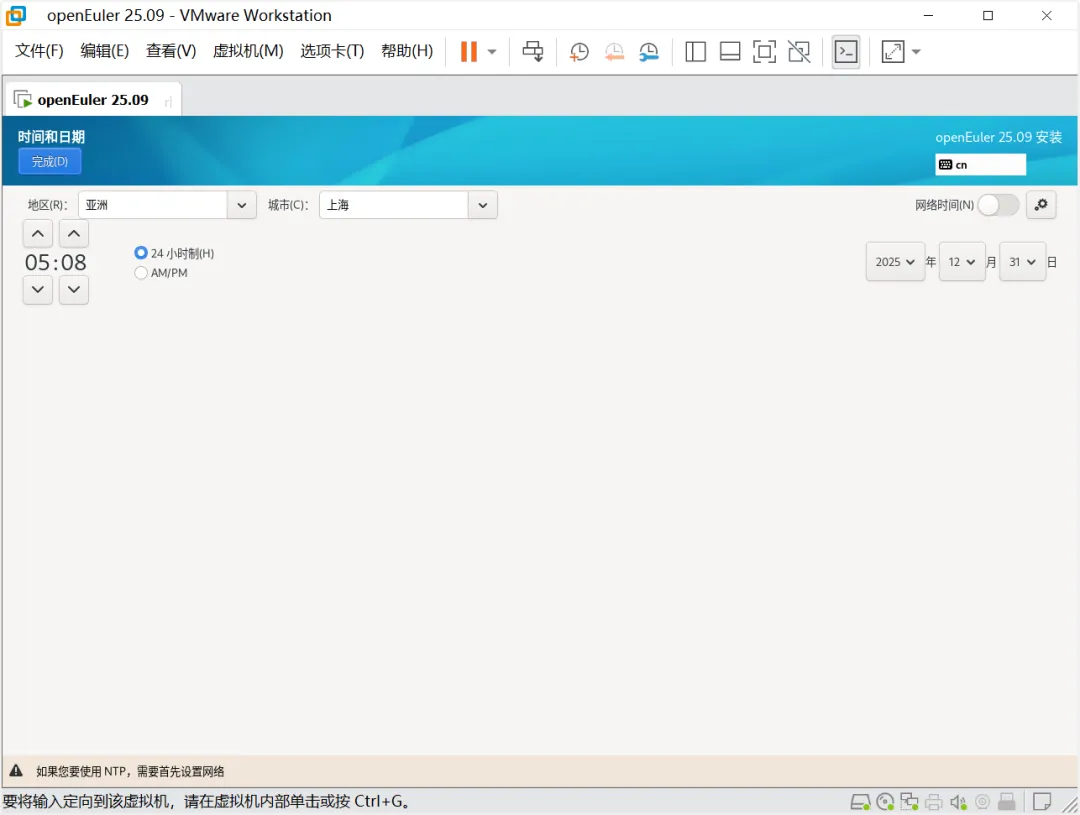Open the 帮助(H) menu
This screenshot has width=1080, height=815.
(407, 51)
